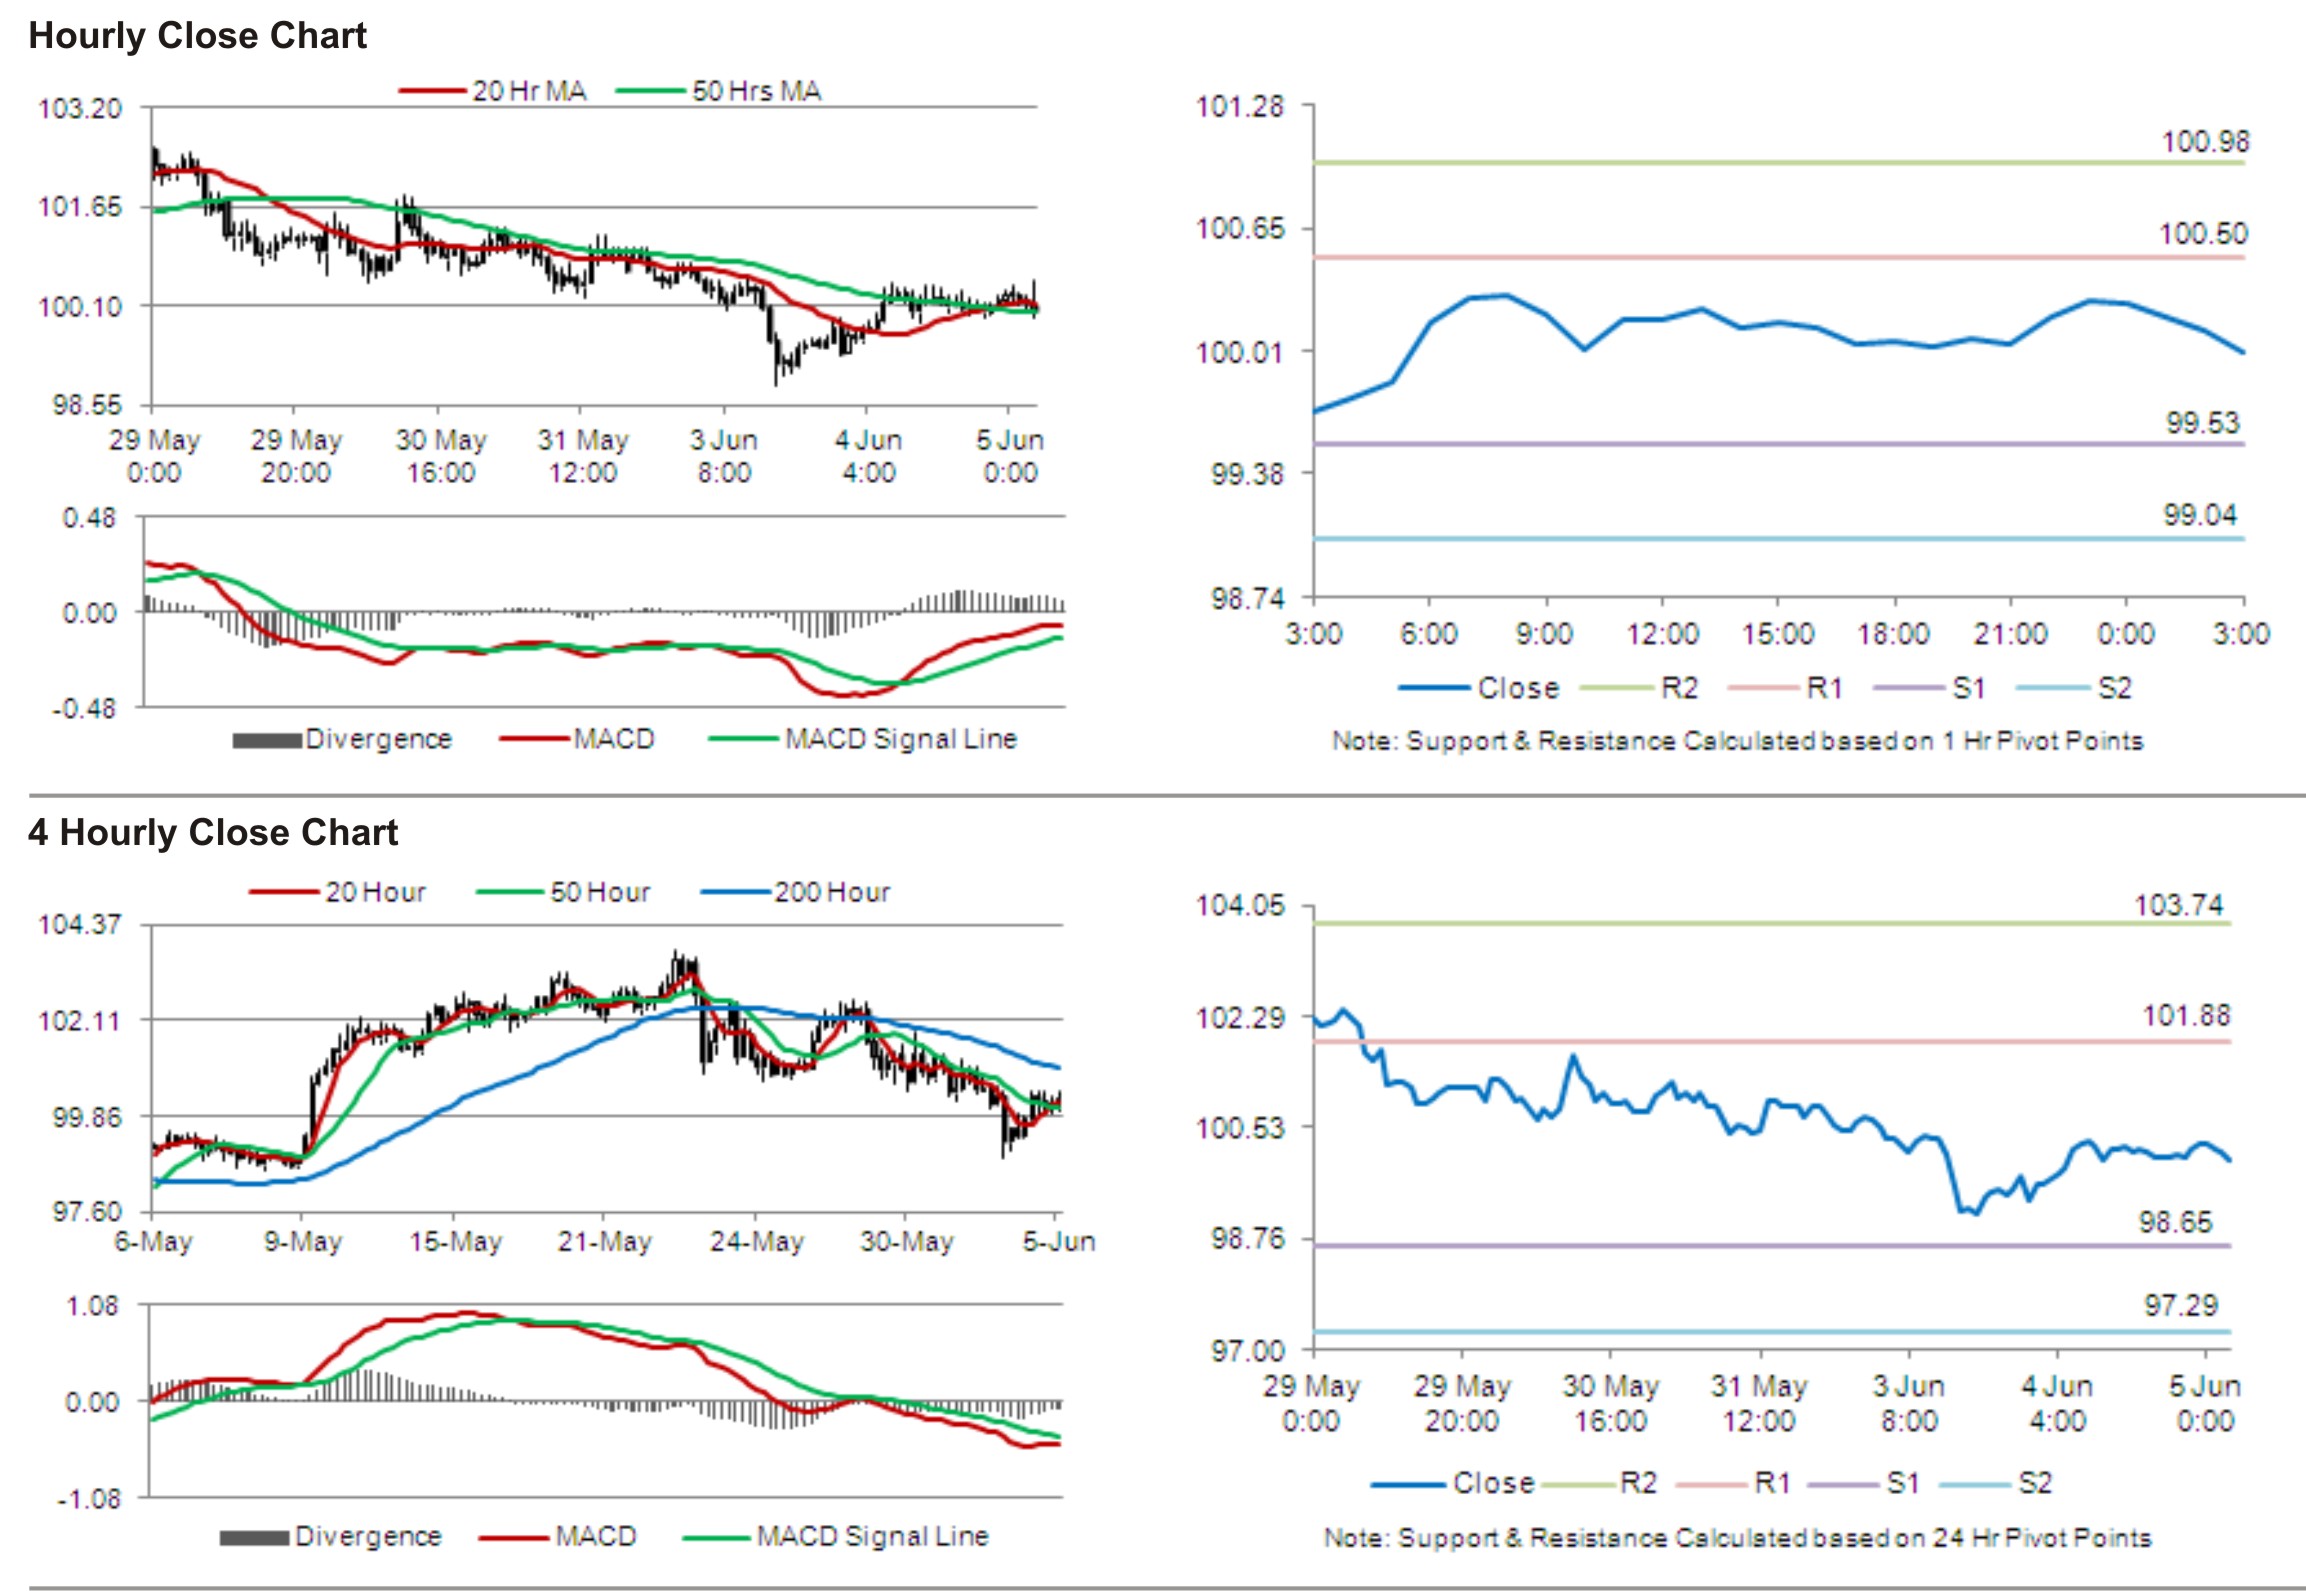The image size is (2306, 1591).
Task: Click the 104.05 axis value
Action: click(x=1240, y=906)
